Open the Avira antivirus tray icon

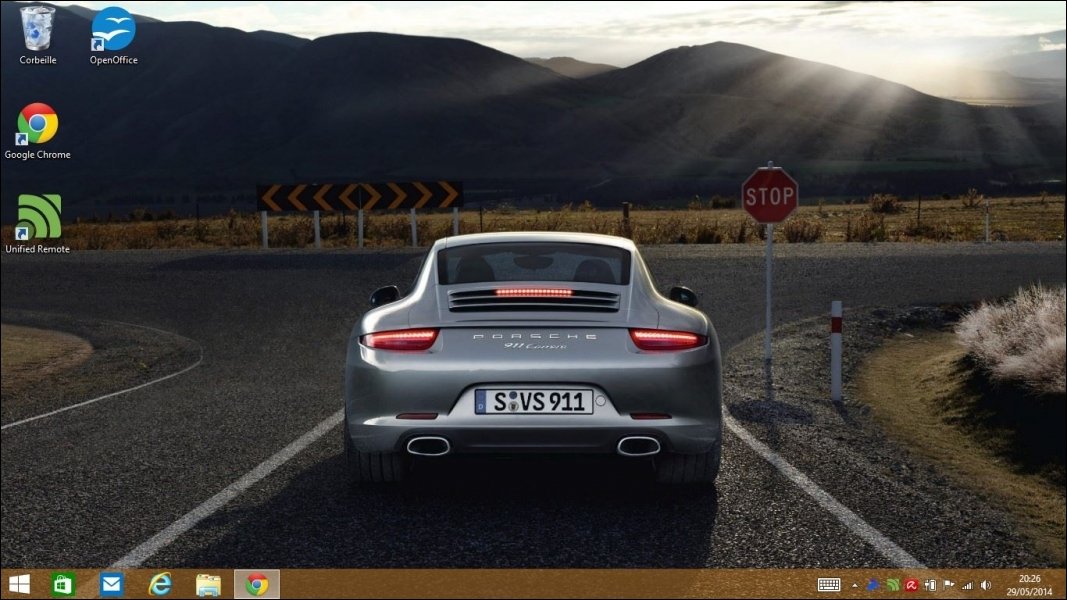[912, 585]
